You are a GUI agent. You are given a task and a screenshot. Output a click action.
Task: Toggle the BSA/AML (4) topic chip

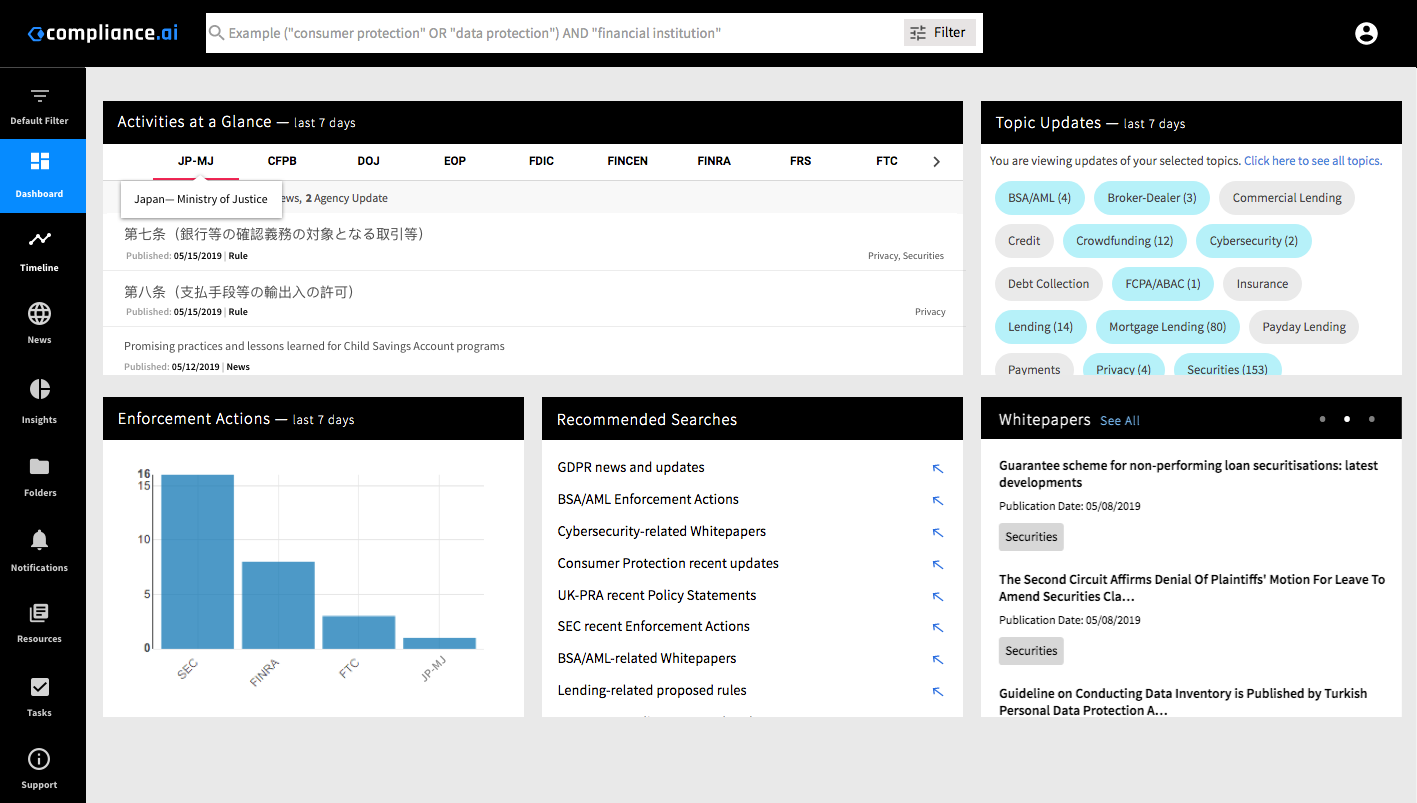pos(1040,198)
